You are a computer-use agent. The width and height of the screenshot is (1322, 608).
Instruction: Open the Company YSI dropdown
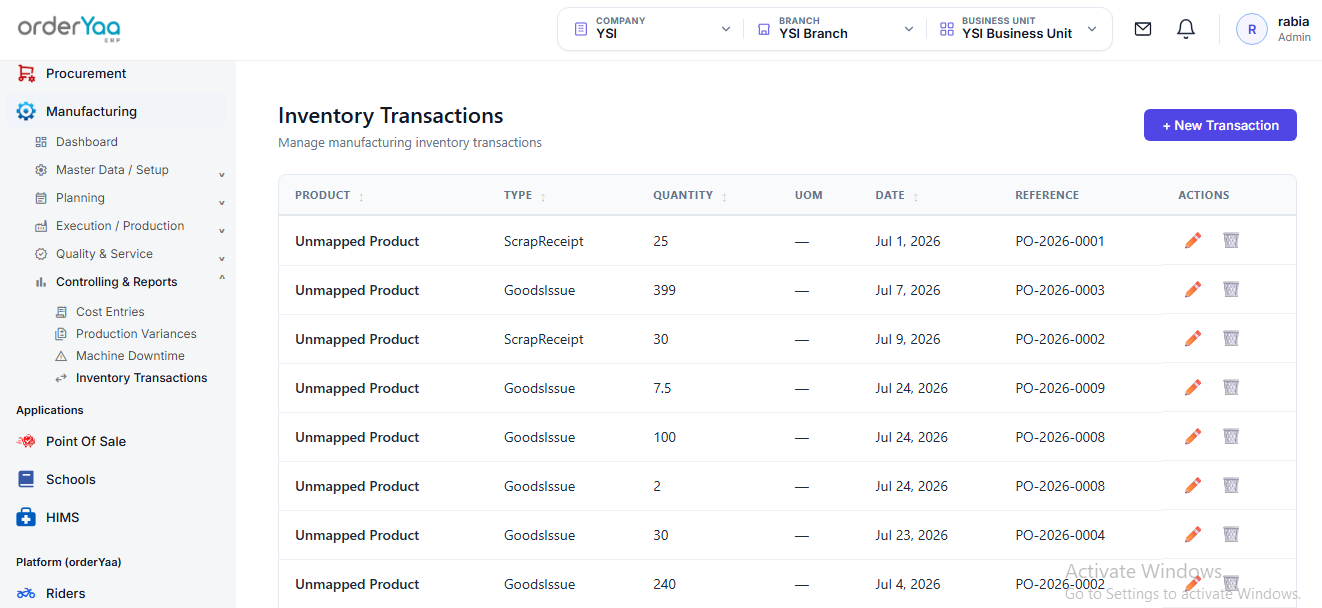click(653, 29)
